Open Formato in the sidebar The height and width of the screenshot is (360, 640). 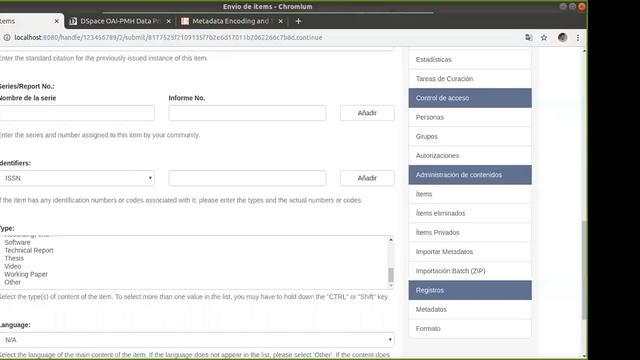tap(470, 329)
